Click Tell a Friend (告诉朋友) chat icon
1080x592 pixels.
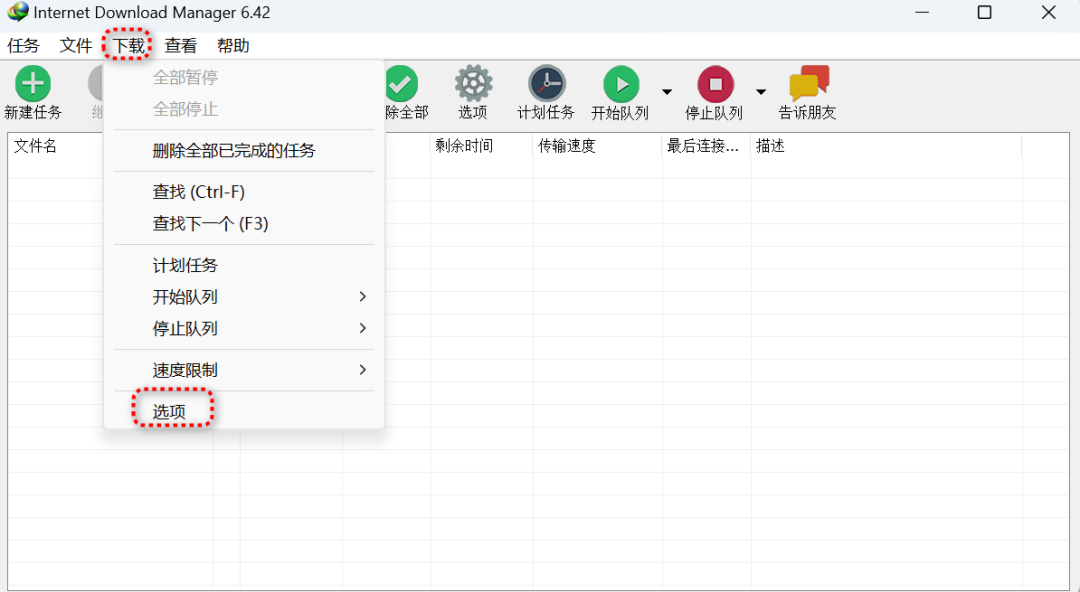[x=809, y=83]
